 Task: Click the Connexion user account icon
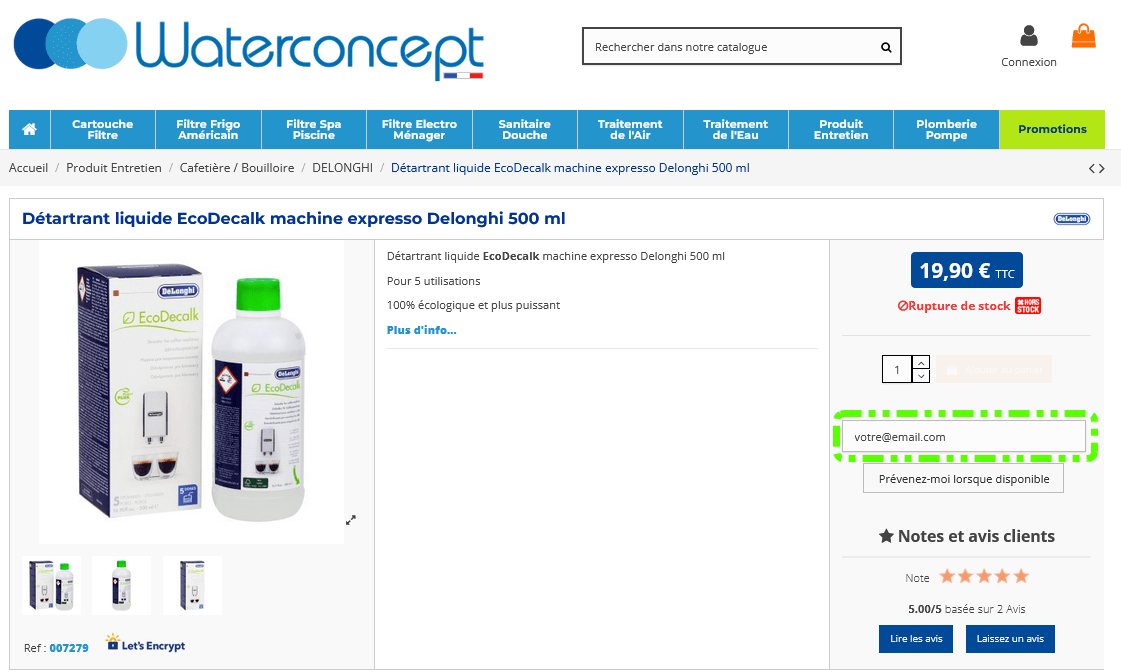1028,37
